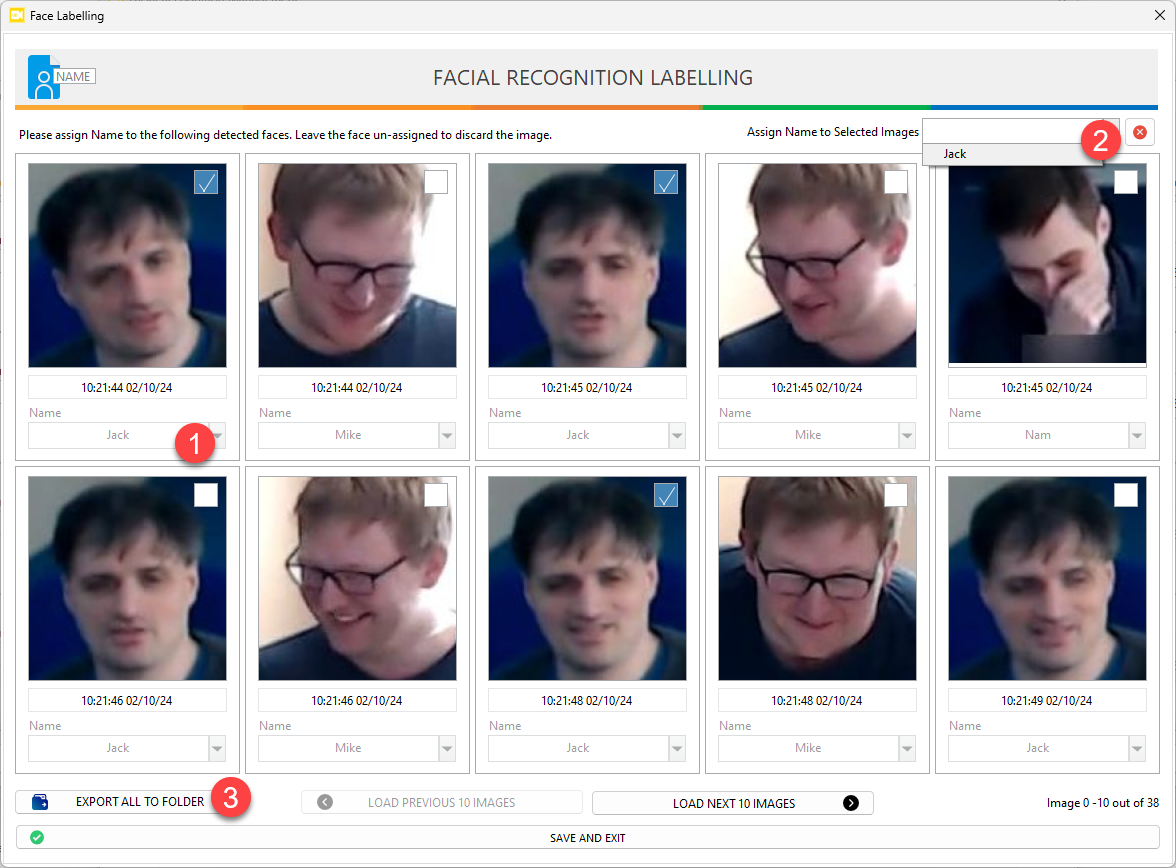This screenshot has height=868, width=1176.
Task: Click timestamp 10:21:45 02/10/24 above Nam
Action: click(1047, 388)
